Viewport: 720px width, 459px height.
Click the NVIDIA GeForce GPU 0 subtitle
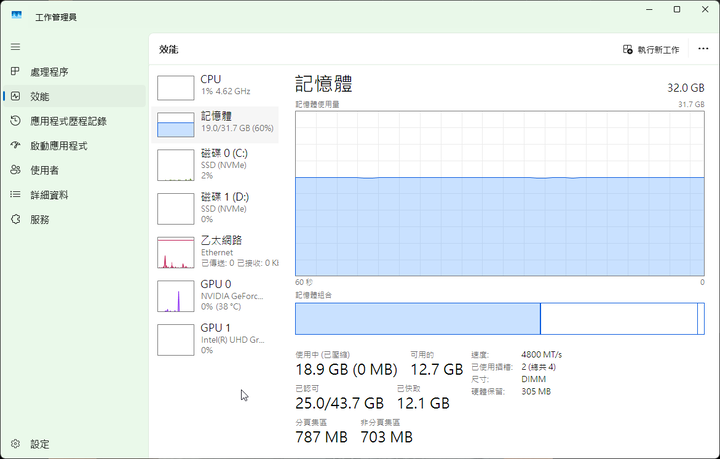pos(232,296)
